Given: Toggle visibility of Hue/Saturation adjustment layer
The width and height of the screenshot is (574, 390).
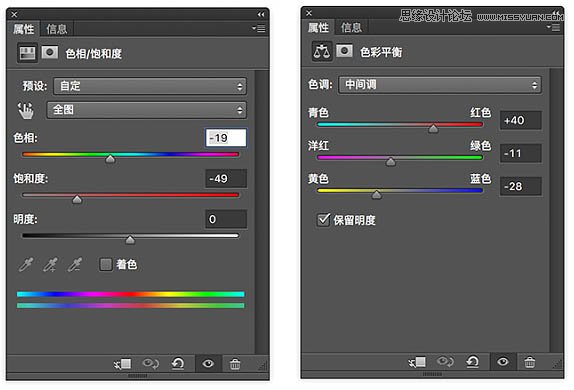Looking at the screenshot, I should [208, 363].
